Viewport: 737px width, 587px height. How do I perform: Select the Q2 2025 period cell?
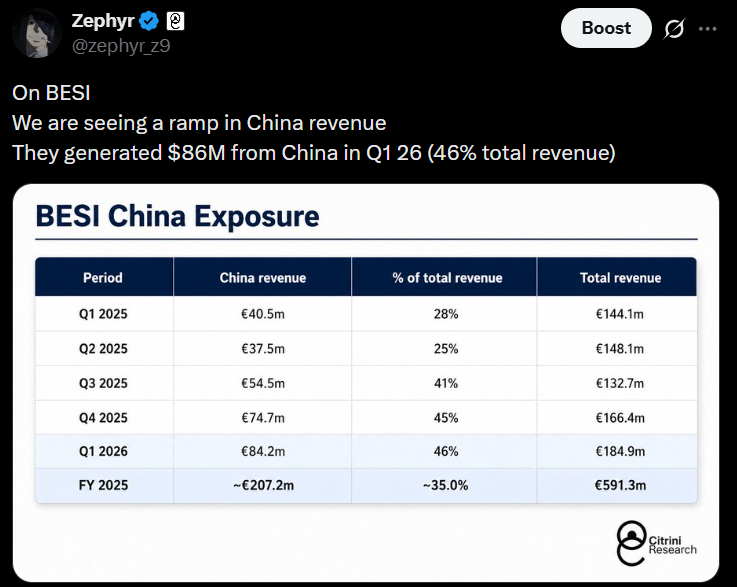click(103, 349)
